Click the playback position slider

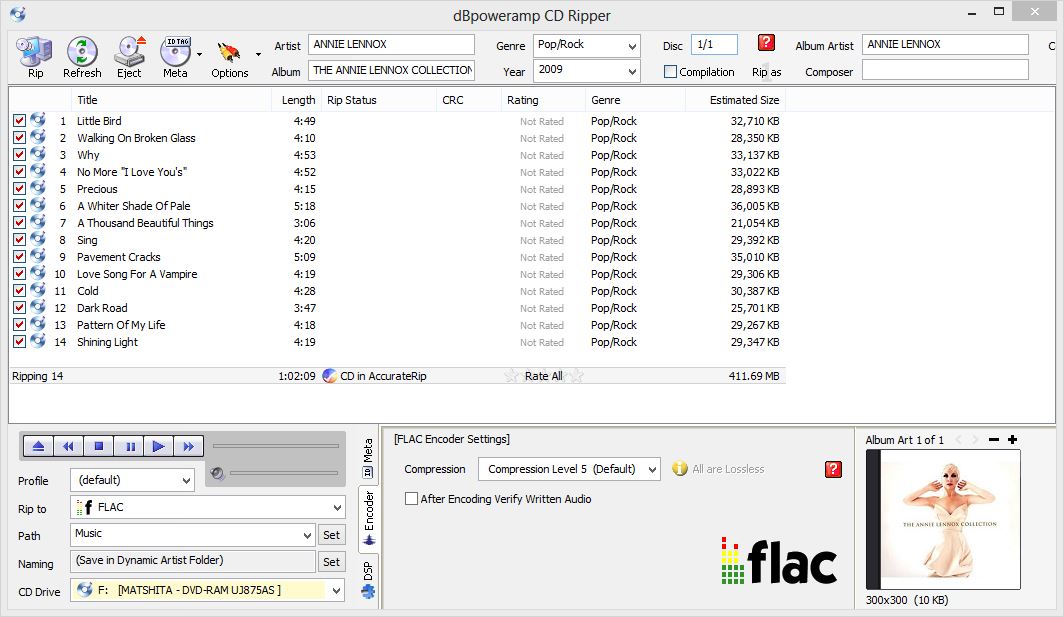[276, 446]
